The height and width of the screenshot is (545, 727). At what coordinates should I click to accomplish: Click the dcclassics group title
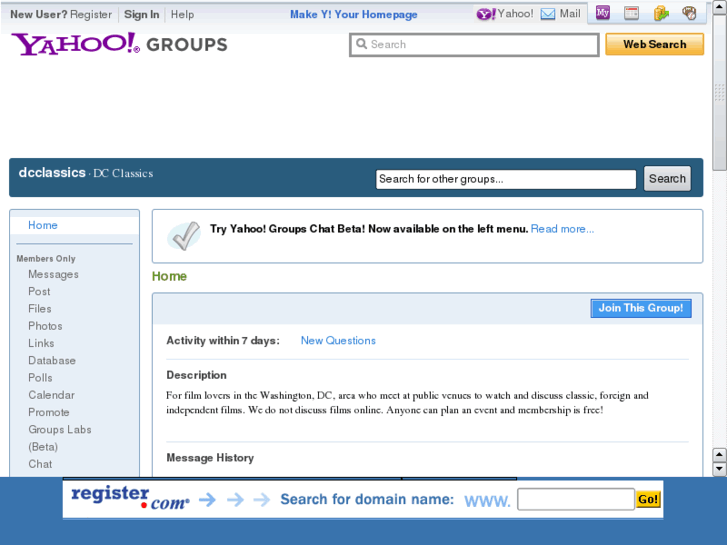[52, 173]
